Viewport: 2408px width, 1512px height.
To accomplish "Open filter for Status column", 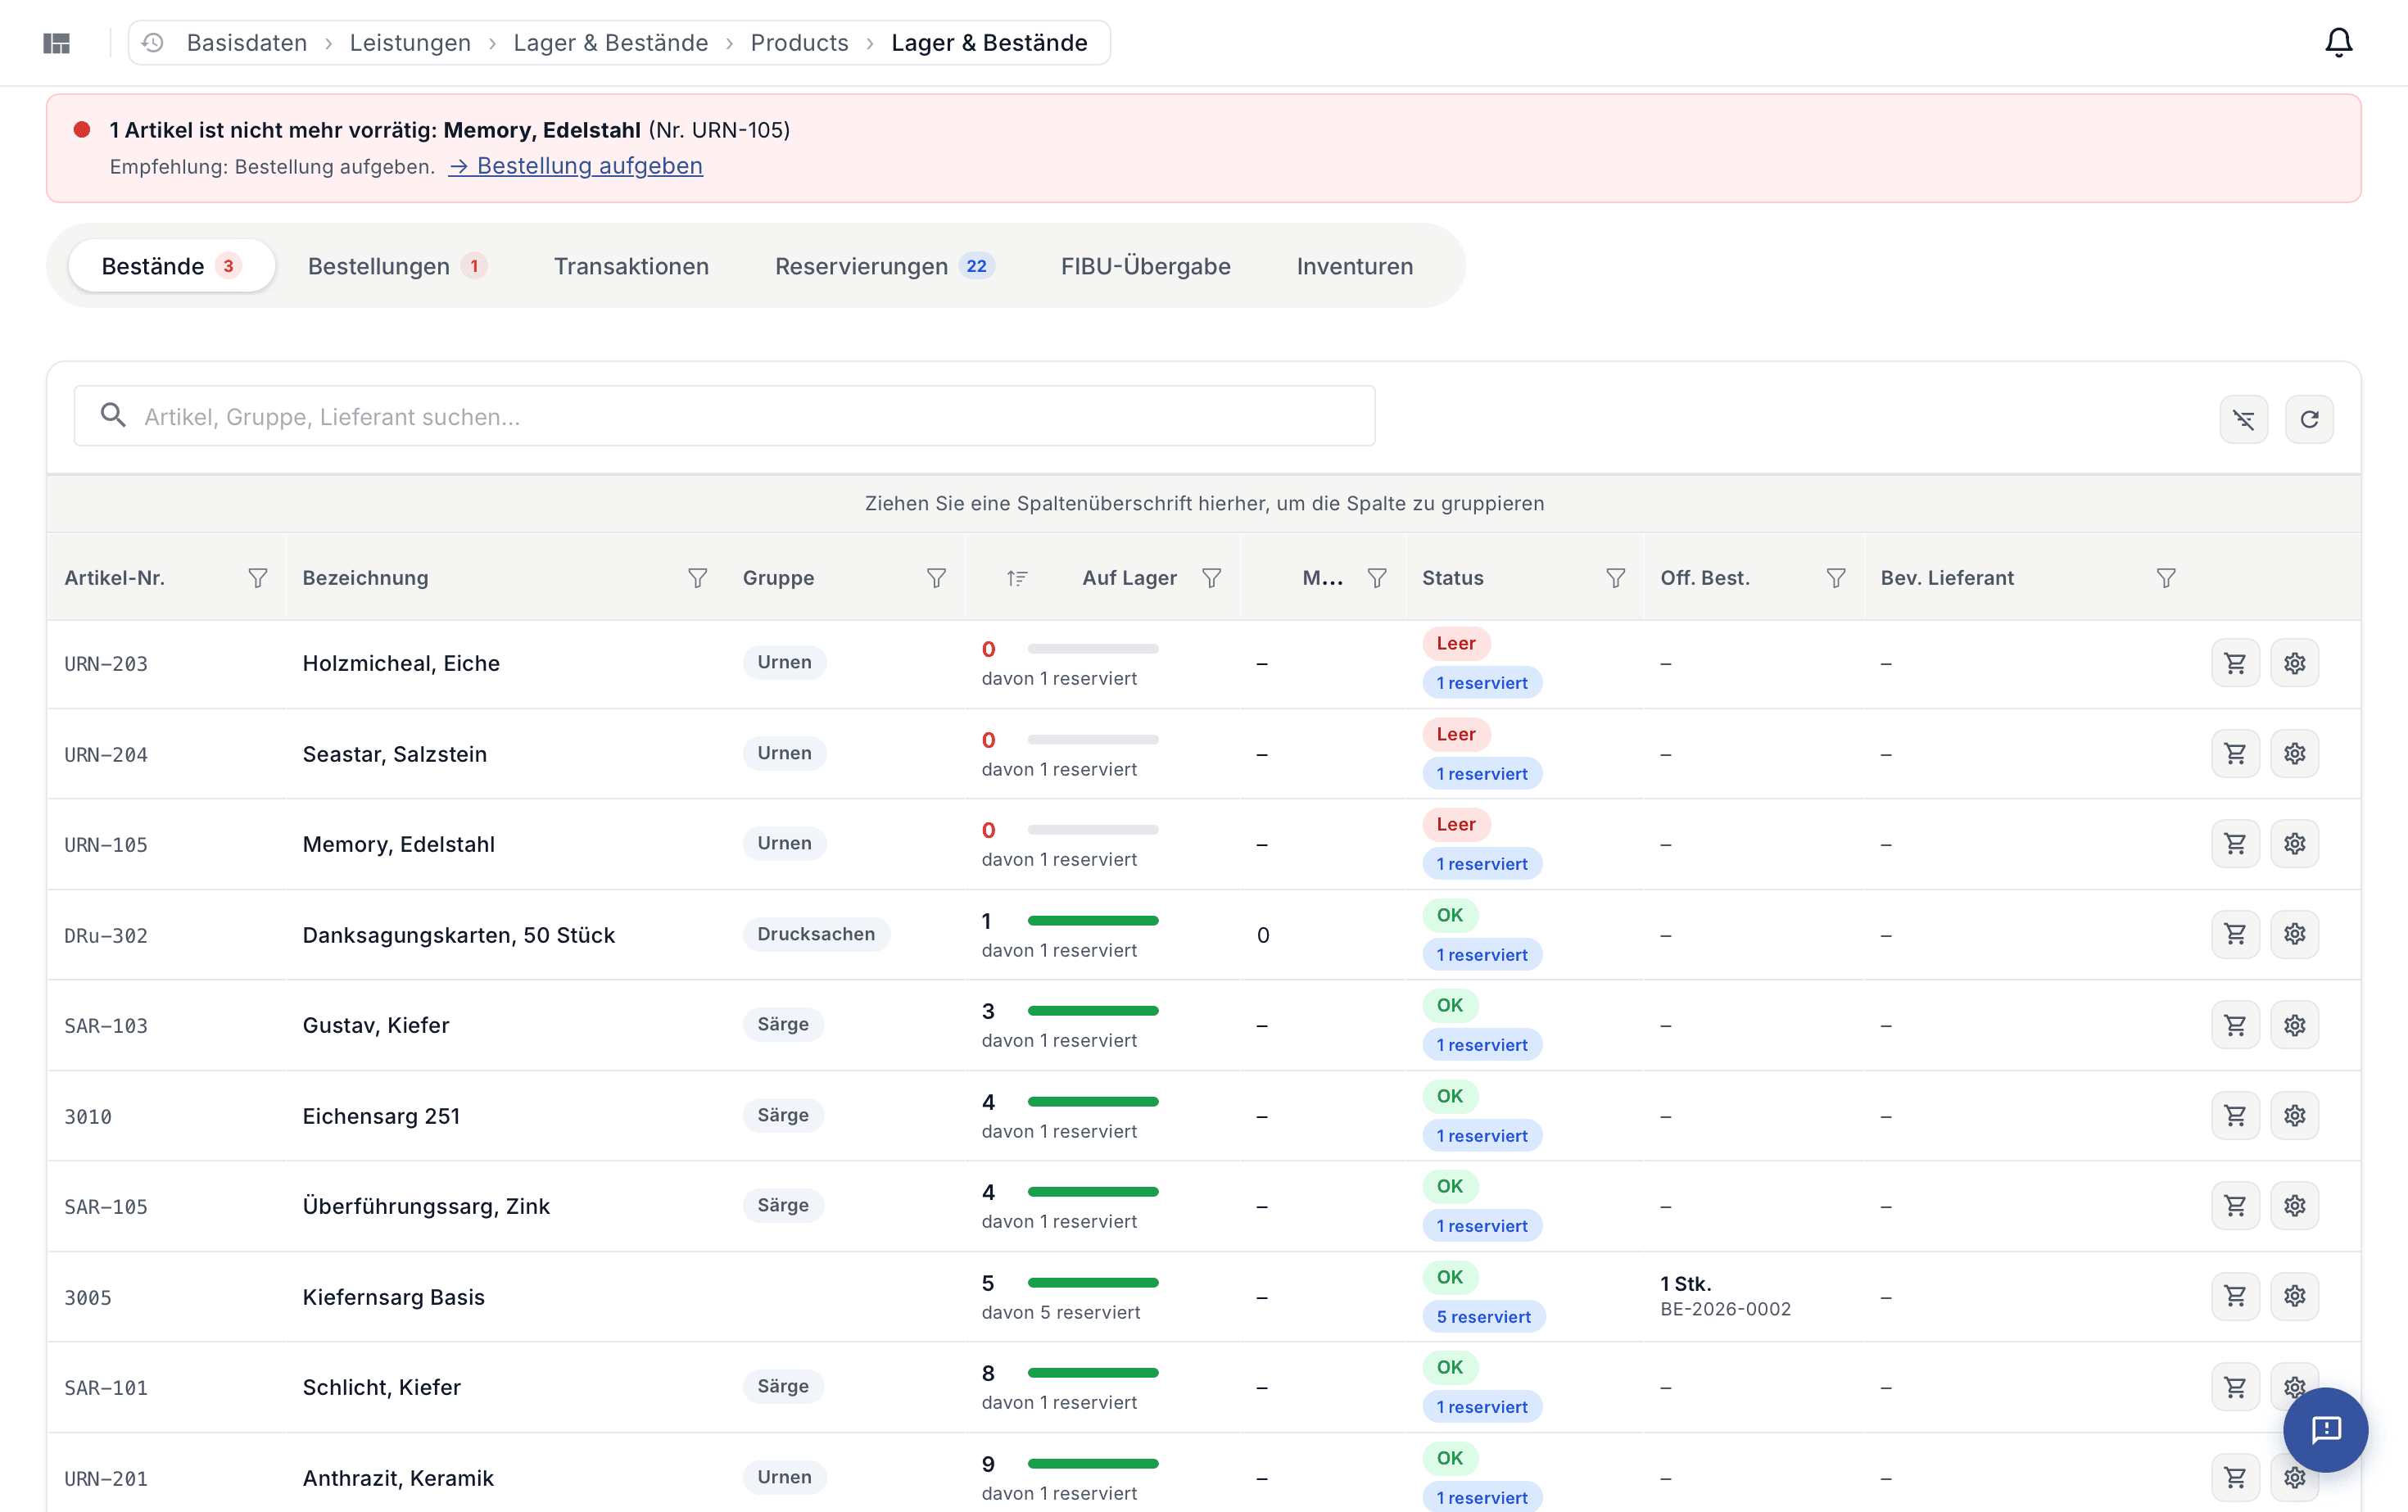I will [x=1615, y=578].
